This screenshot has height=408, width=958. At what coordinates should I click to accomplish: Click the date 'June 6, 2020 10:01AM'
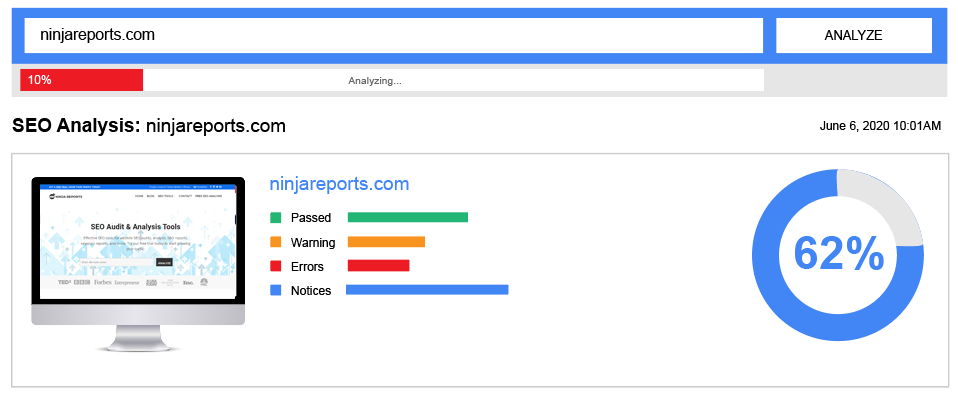(880, 126)
